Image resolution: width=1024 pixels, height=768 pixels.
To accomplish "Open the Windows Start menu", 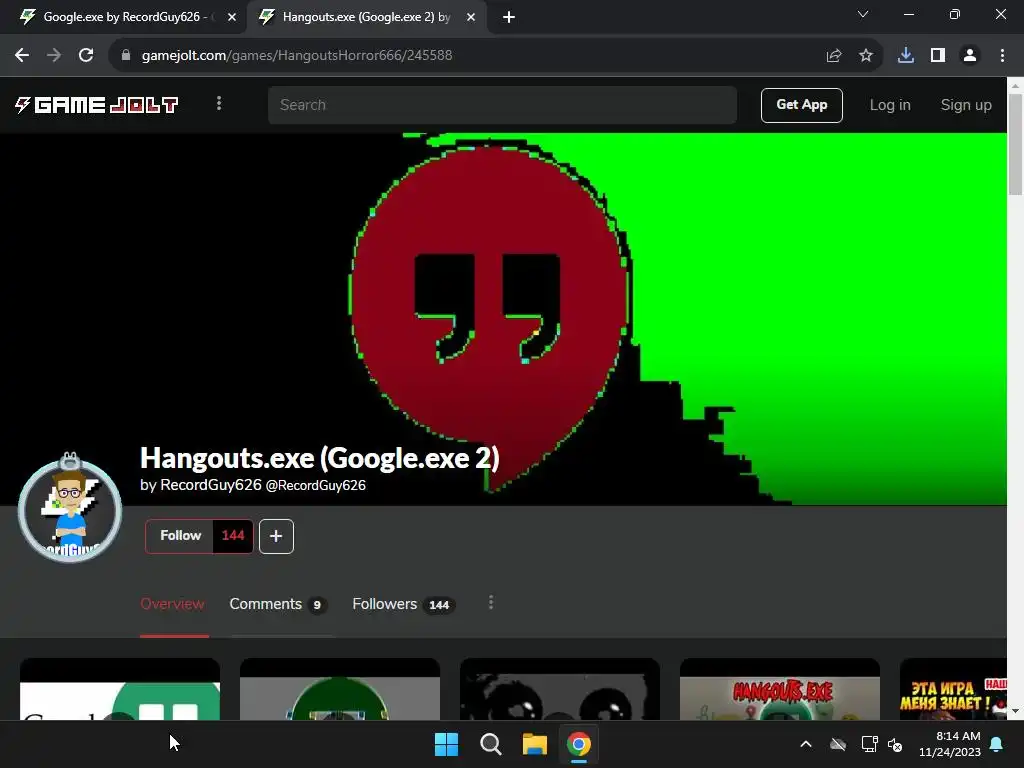I will (x=447, y=744).
